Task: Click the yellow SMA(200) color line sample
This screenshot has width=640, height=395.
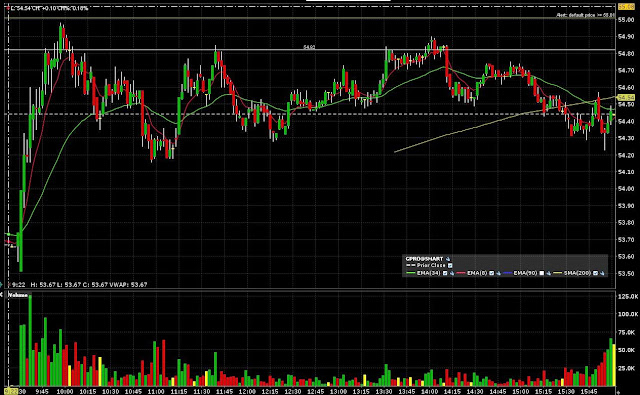Action: 558,273
